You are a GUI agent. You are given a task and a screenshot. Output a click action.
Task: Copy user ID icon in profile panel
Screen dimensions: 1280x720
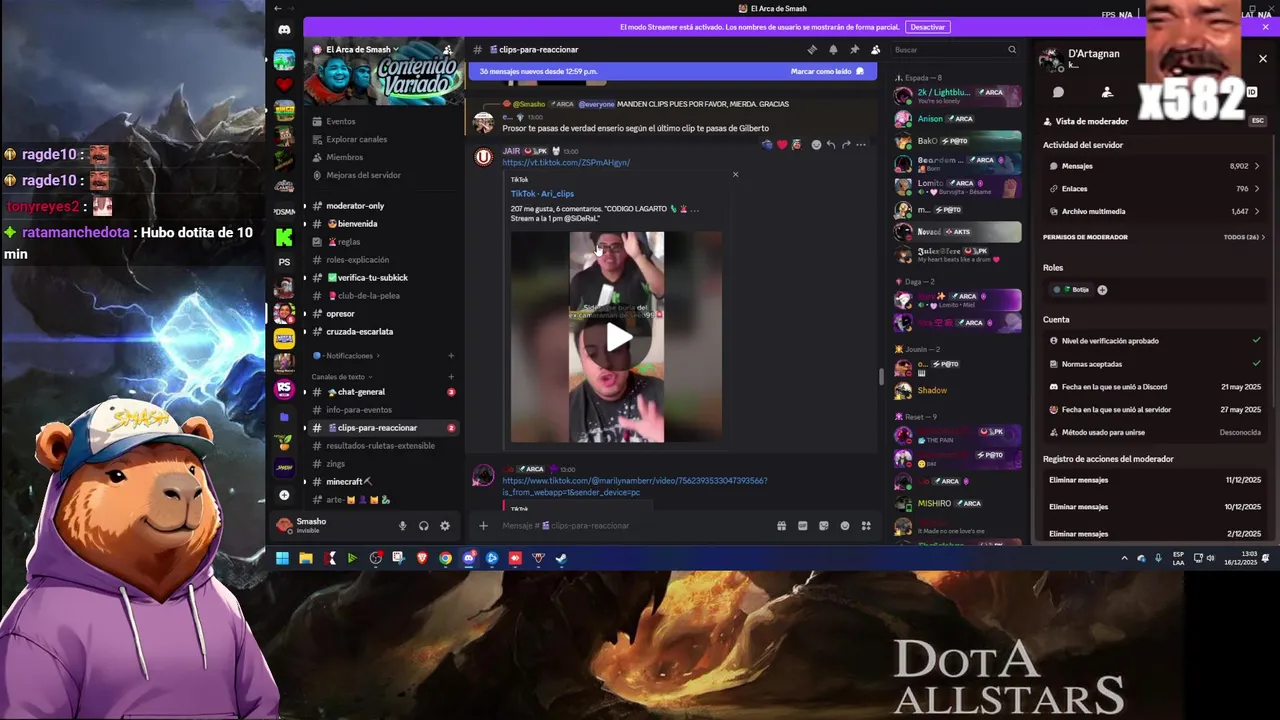coord(1251,92)
